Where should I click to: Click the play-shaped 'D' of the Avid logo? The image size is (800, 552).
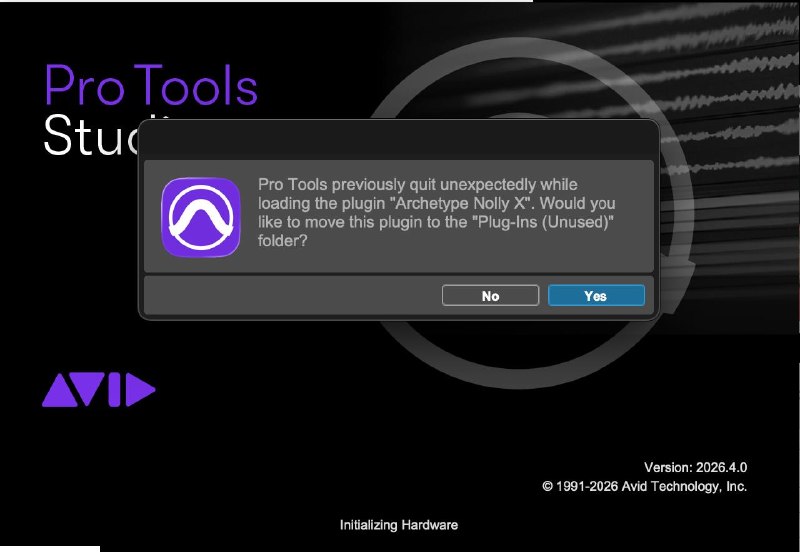tap(140, 390)
